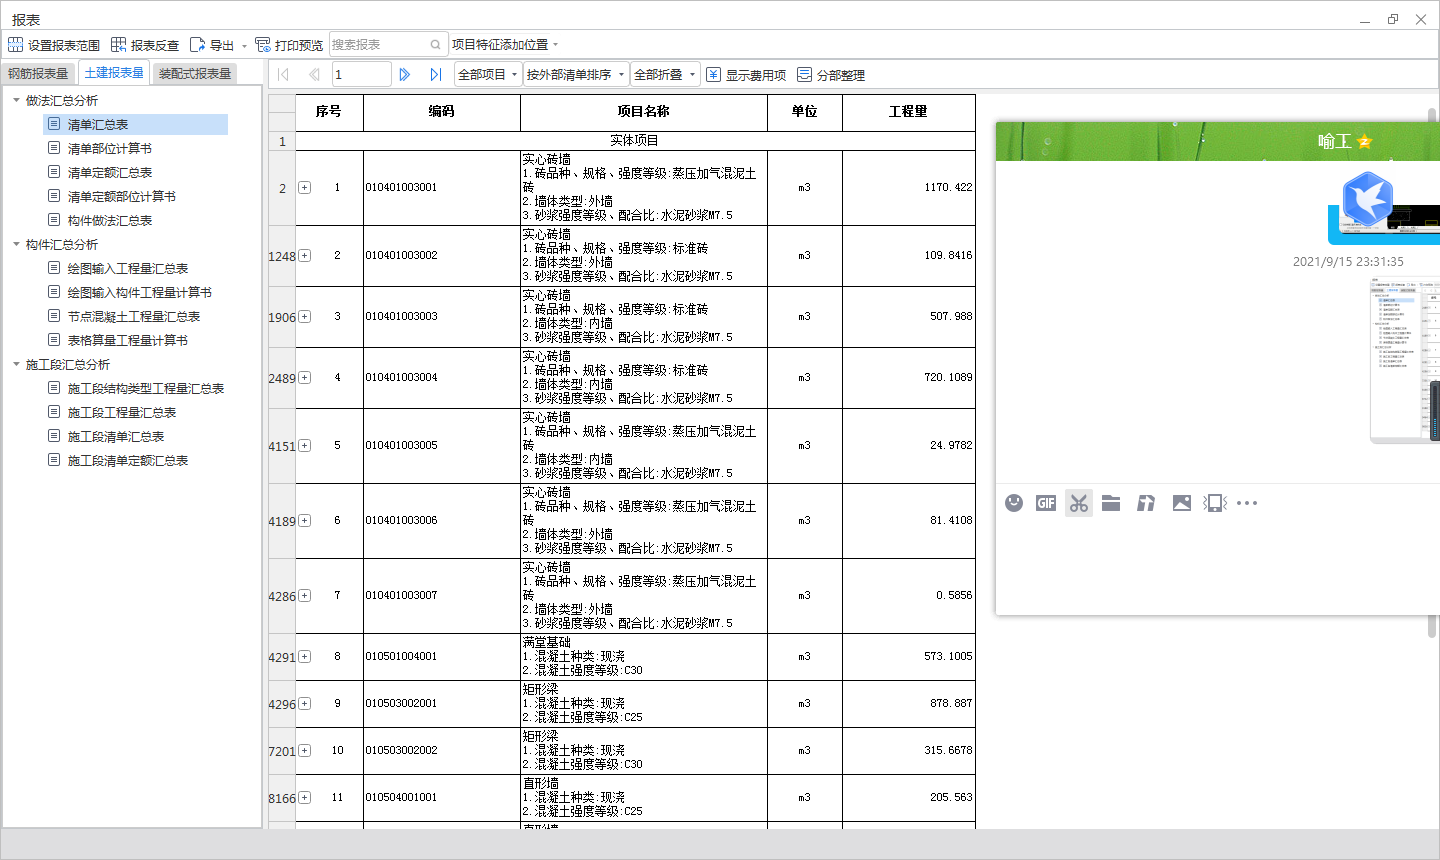Go to first page arrow
The width and height of the screenshot is (1440, 860).
283,74
